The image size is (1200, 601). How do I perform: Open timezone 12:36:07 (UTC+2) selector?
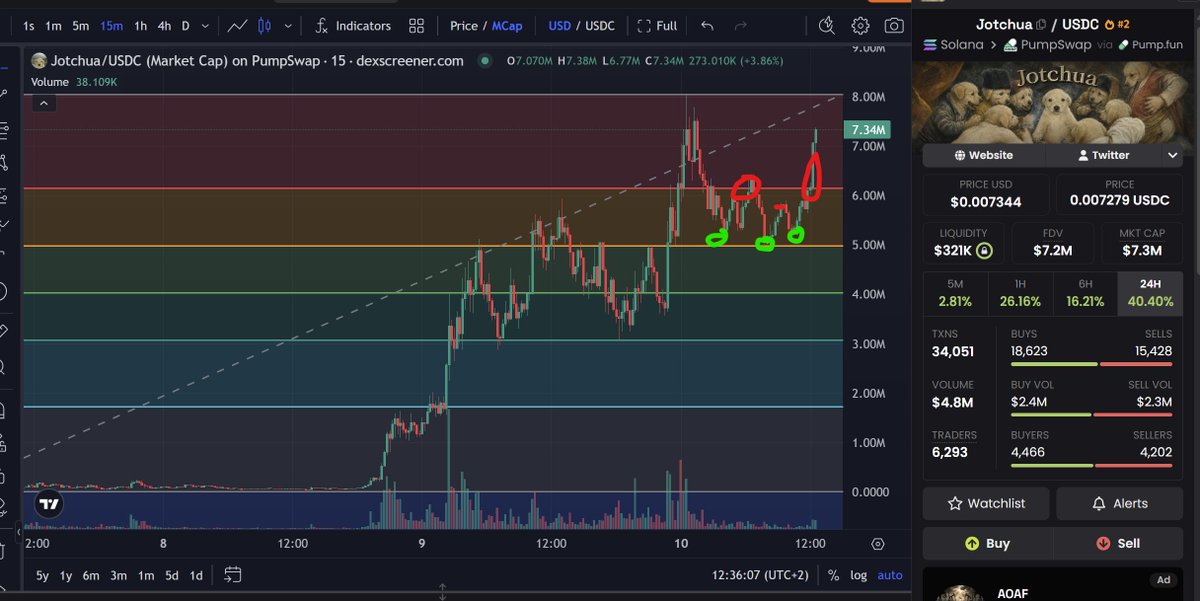pyautogui.click(x=758, y=575)
